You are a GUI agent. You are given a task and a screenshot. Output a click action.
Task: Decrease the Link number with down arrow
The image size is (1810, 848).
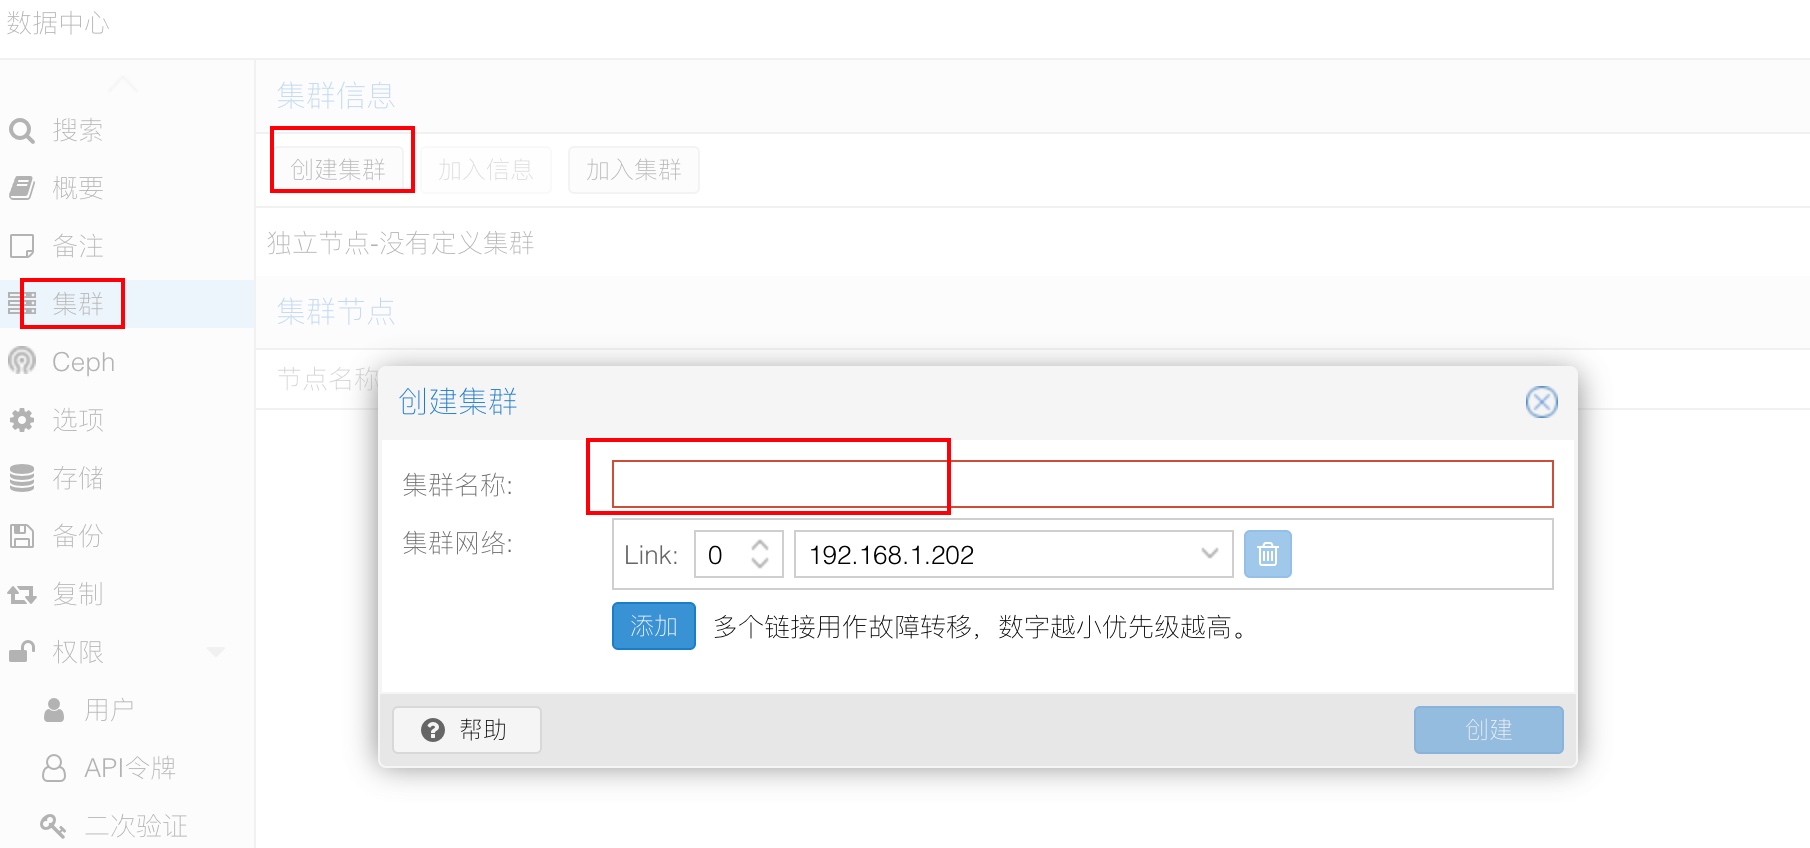tap(760, 563)
